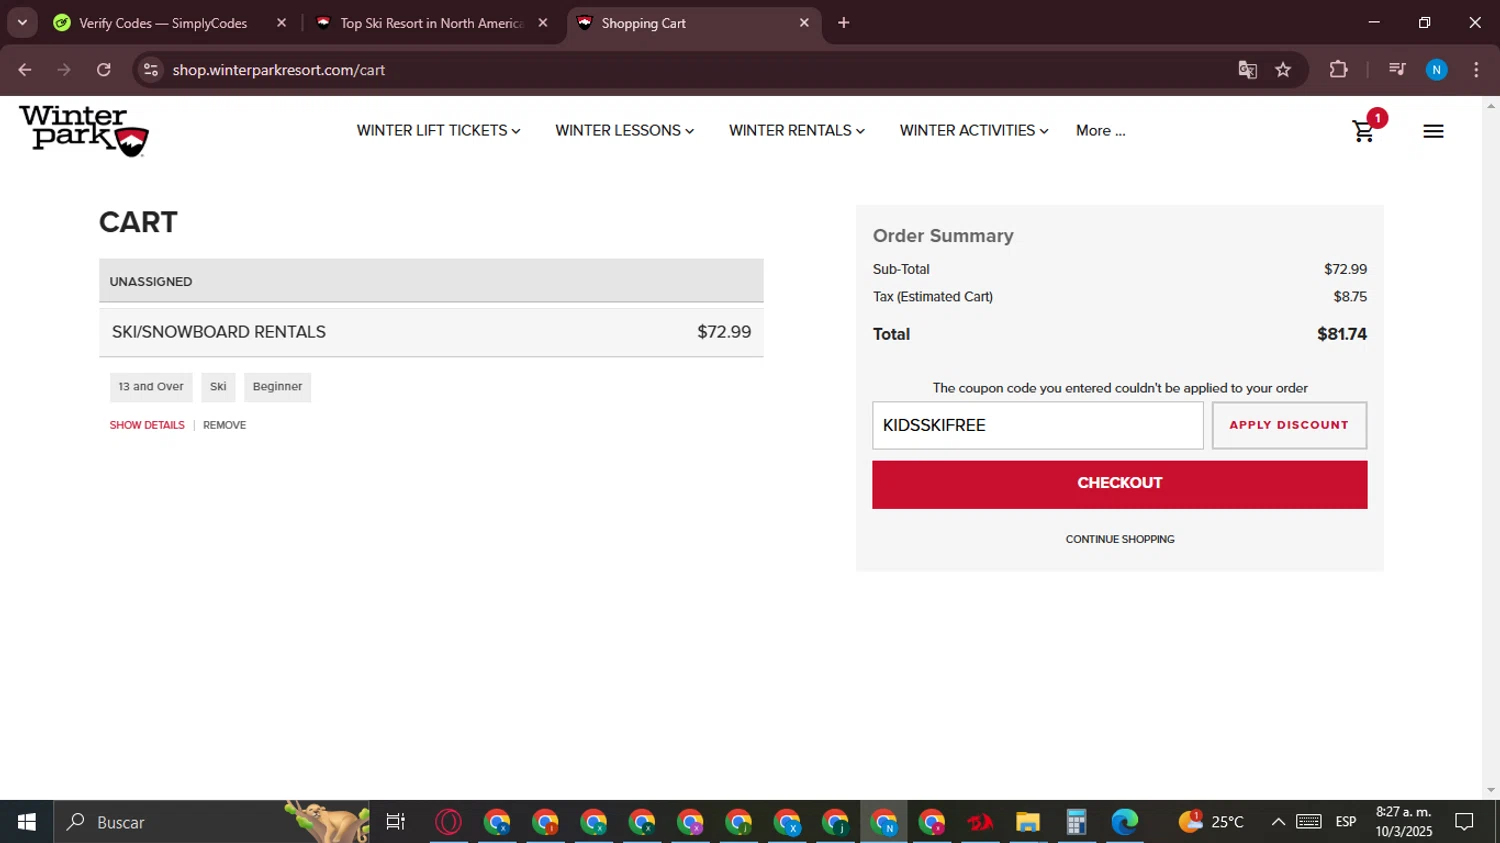Viewport: 1500px width, 843px height.
Task: Open Opera browser from taskbar
Action: click(x=449, y=822)
